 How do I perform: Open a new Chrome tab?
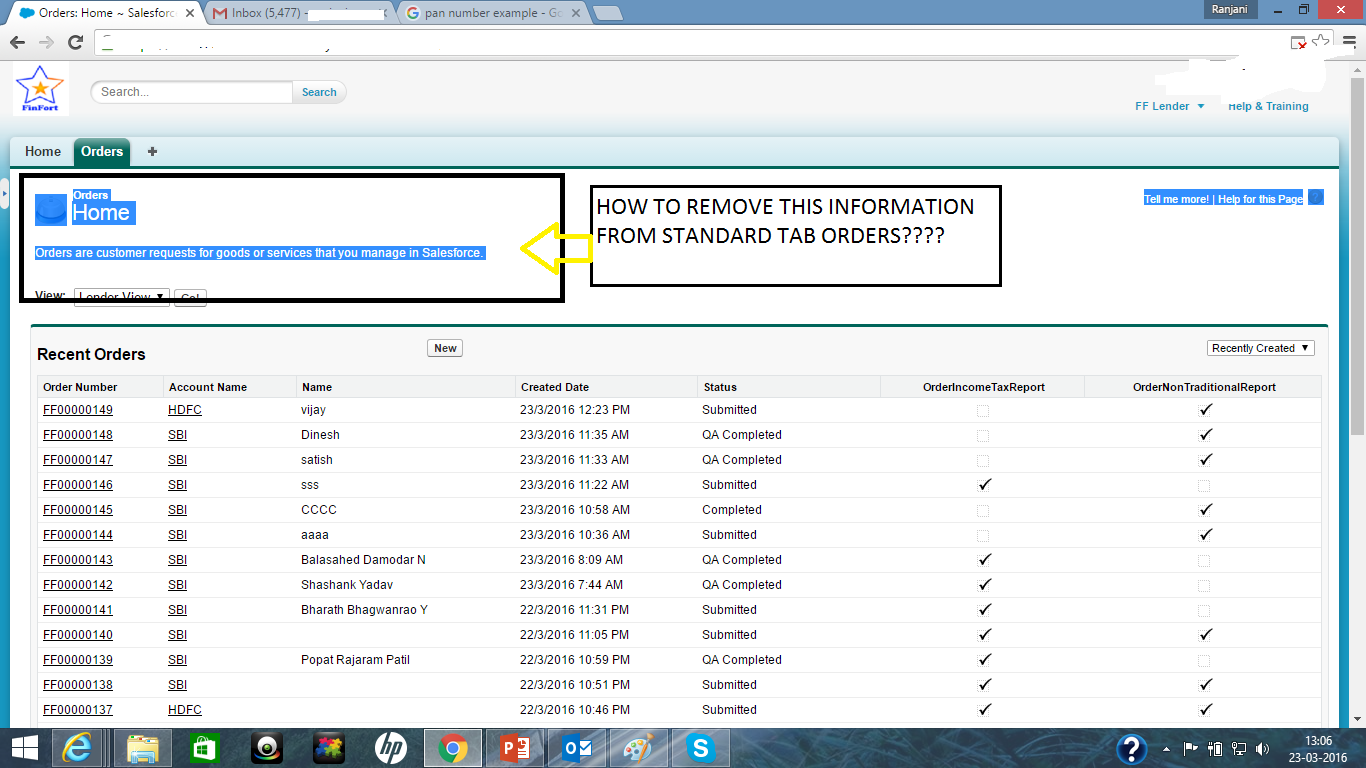[x=607, y=14]
